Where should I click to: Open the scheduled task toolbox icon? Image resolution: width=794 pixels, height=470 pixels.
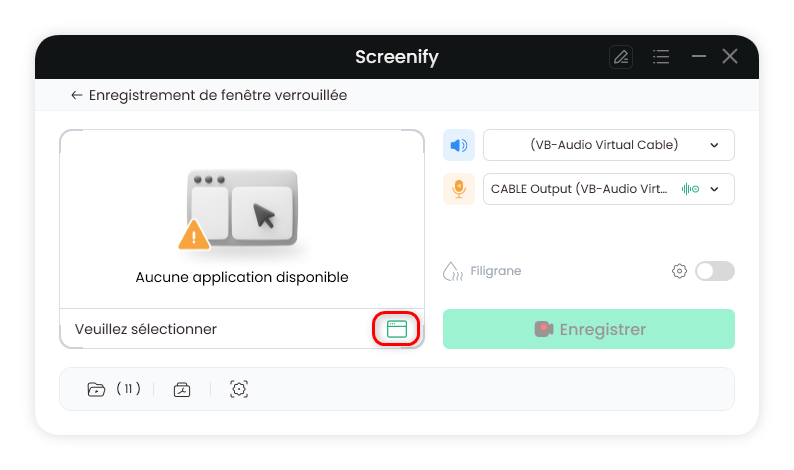coord(182,389)
